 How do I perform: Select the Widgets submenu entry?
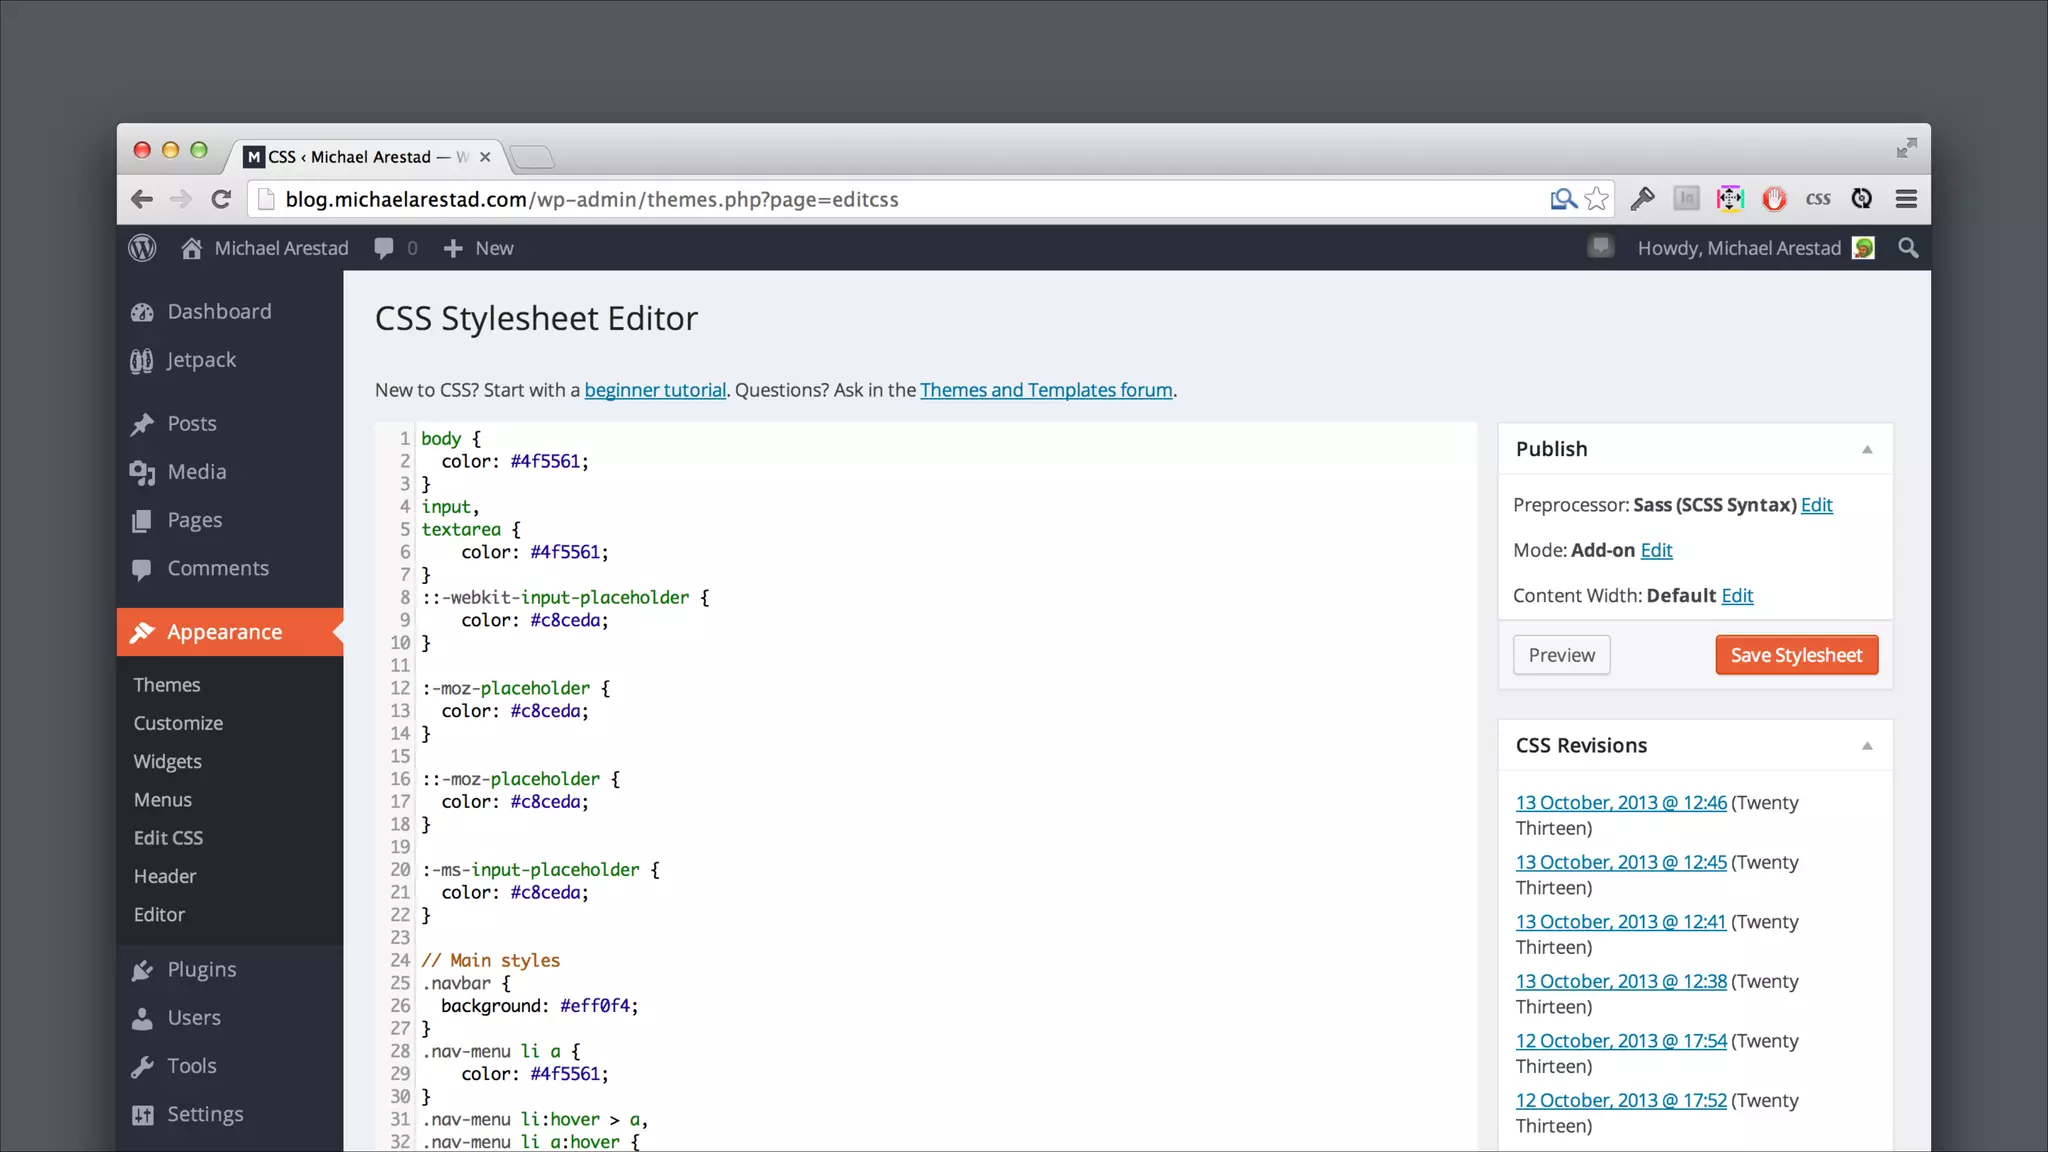tap(167, 761)
